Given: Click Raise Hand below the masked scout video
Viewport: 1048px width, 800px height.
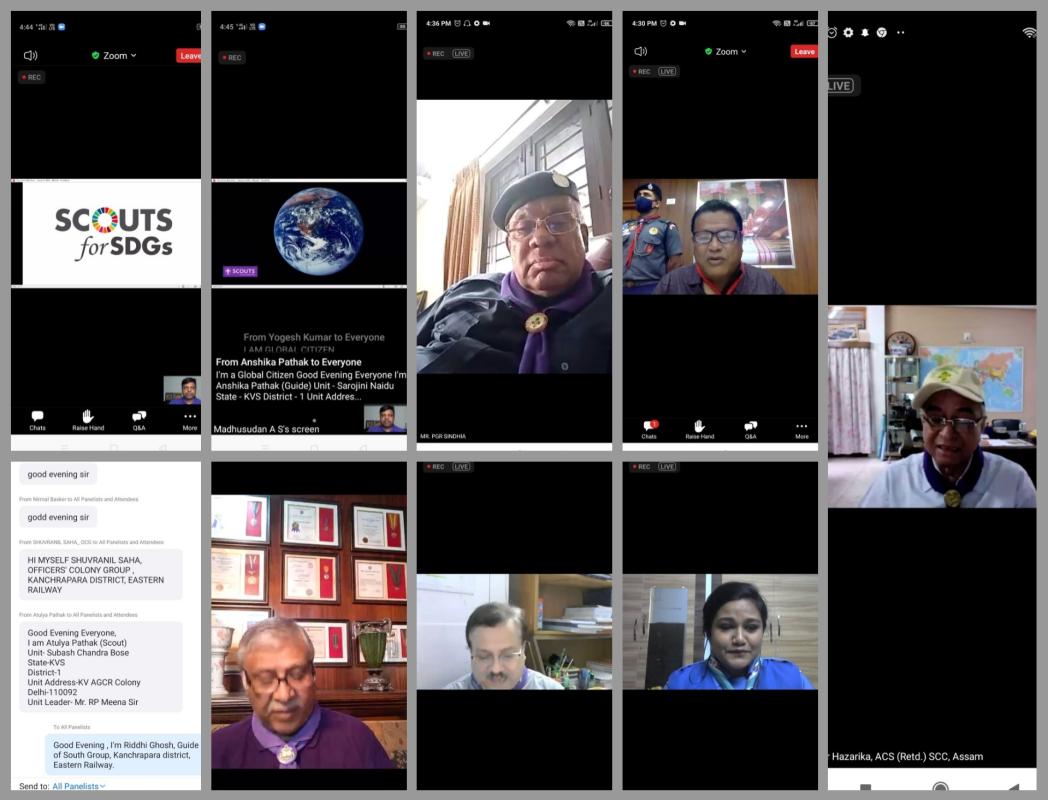Looking at the screenshot, I should [700, 429].
